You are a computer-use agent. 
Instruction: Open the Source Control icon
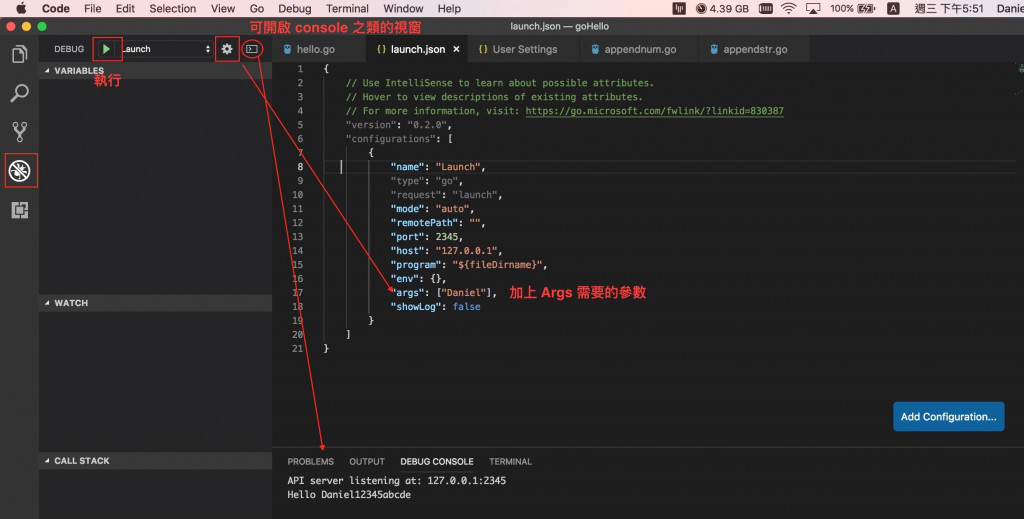[x=20, y=132]
